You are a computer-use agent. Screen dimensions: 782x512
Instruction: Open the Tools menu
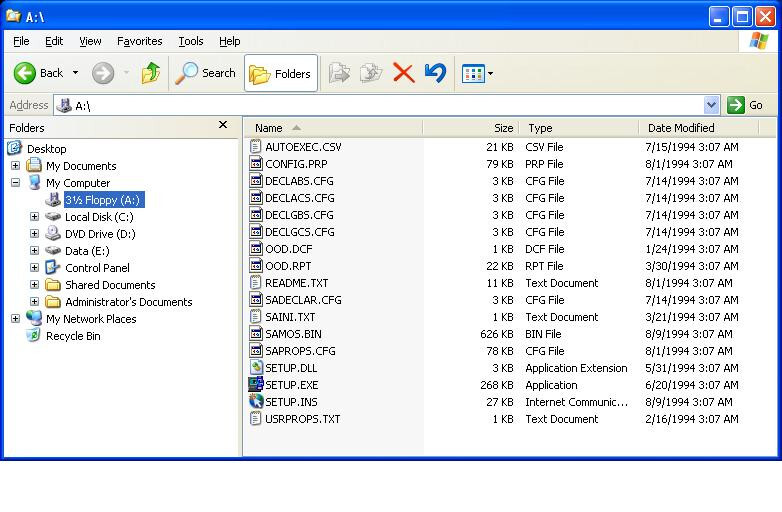click(x=191, y=41)
